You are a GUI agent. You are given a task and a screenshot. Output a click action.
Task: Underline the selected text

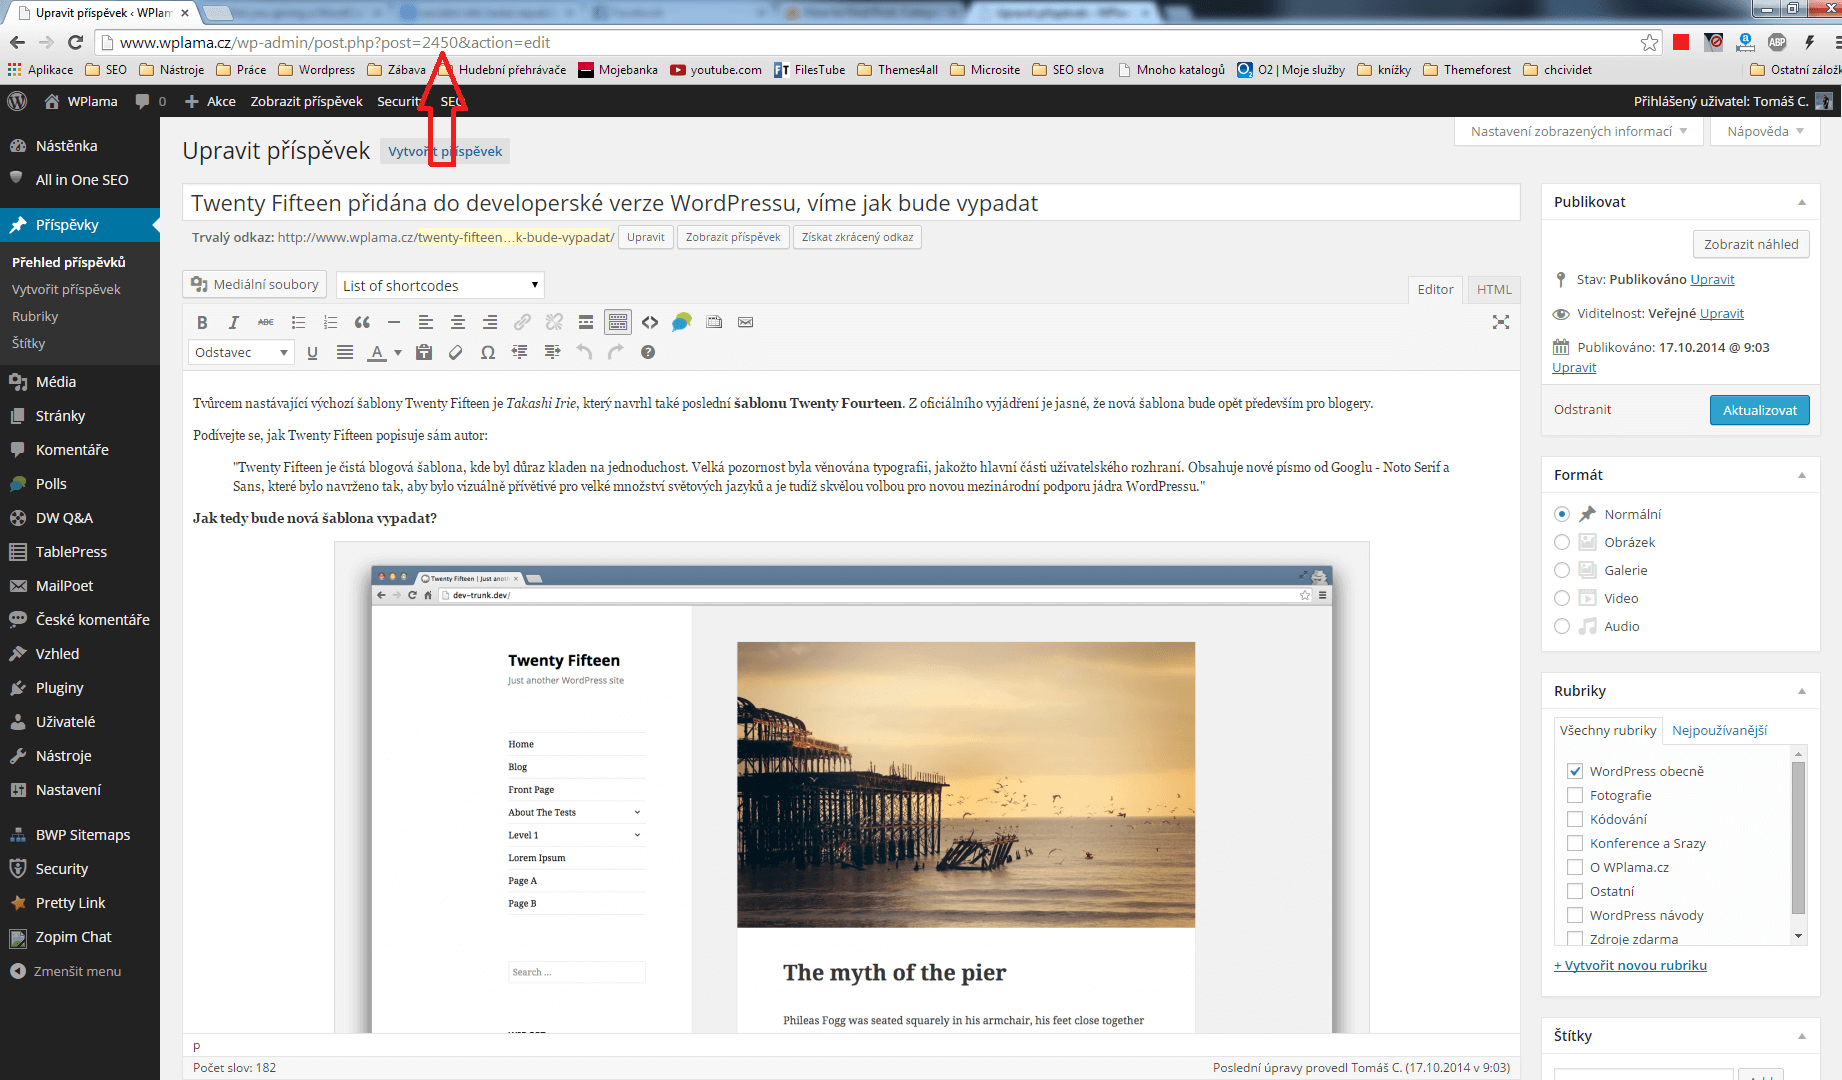(312, 352)
